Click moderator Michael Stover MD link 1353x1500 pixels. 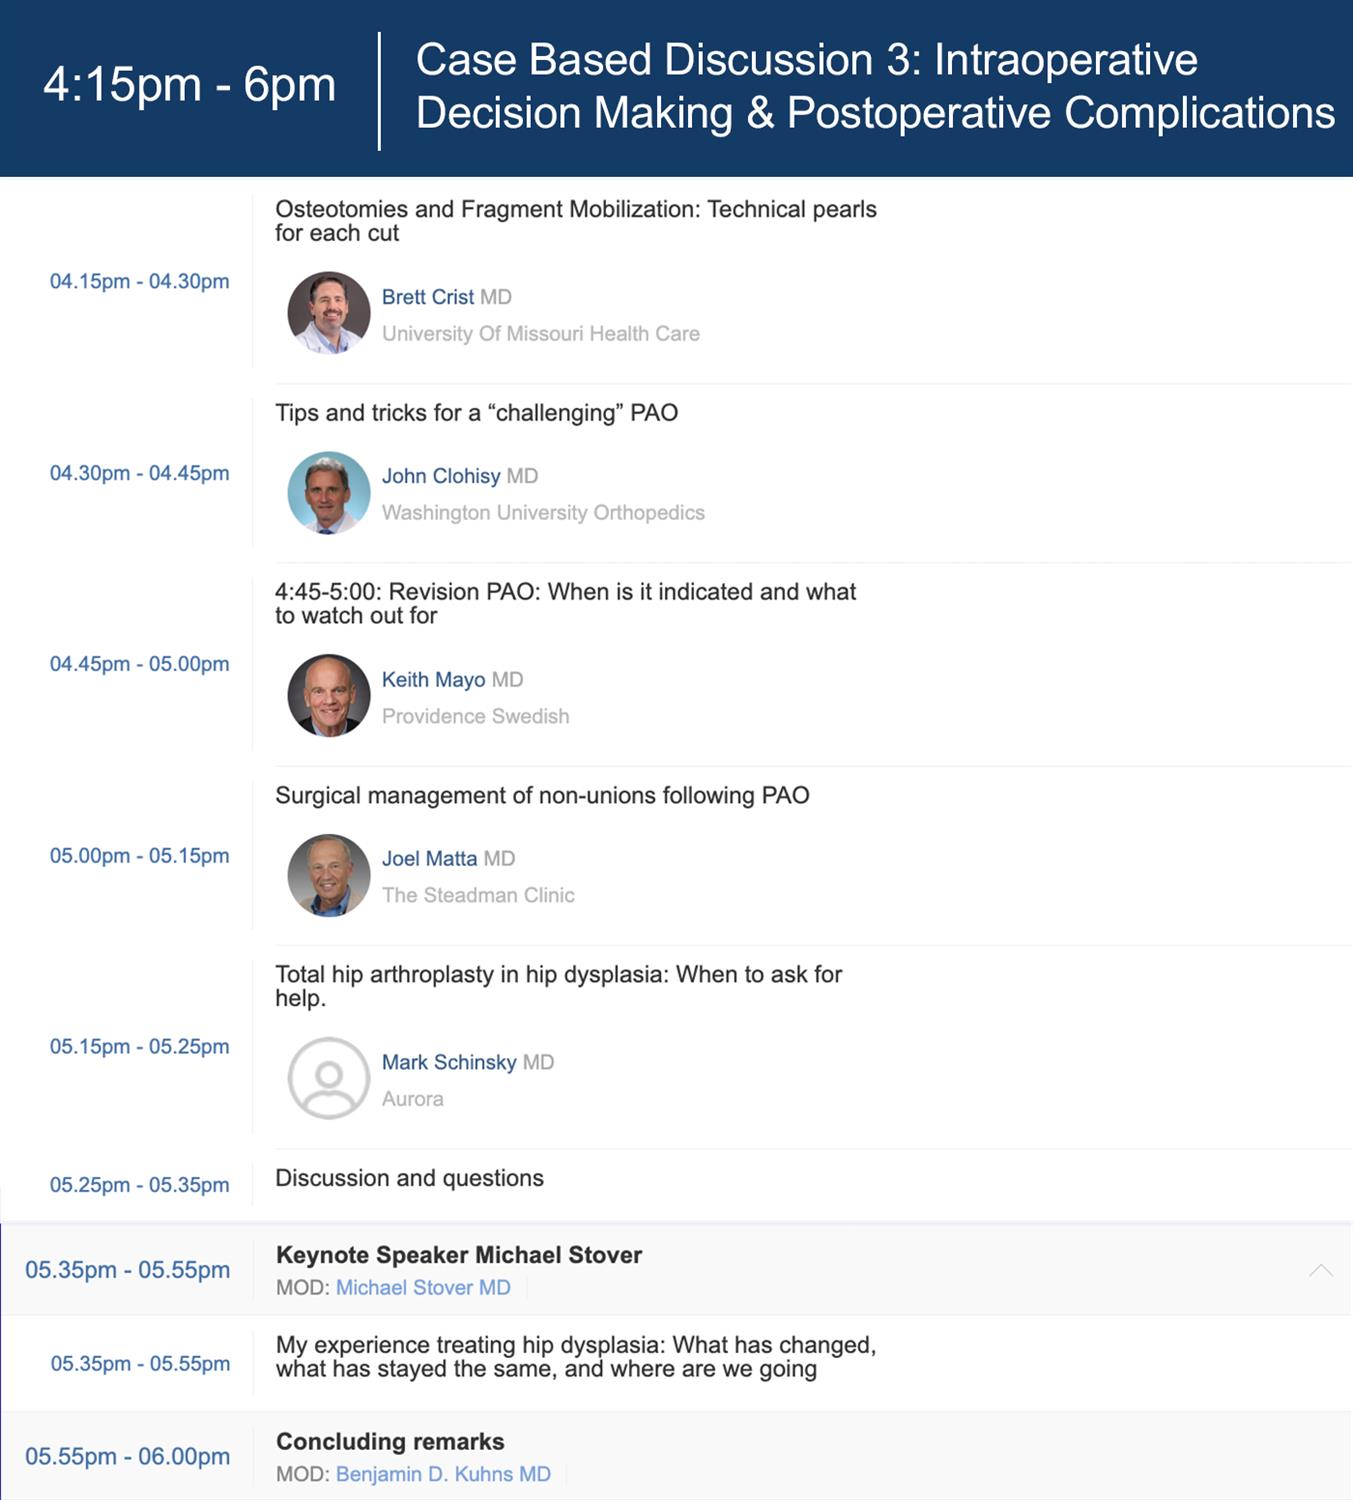(x=423, y=1288)
